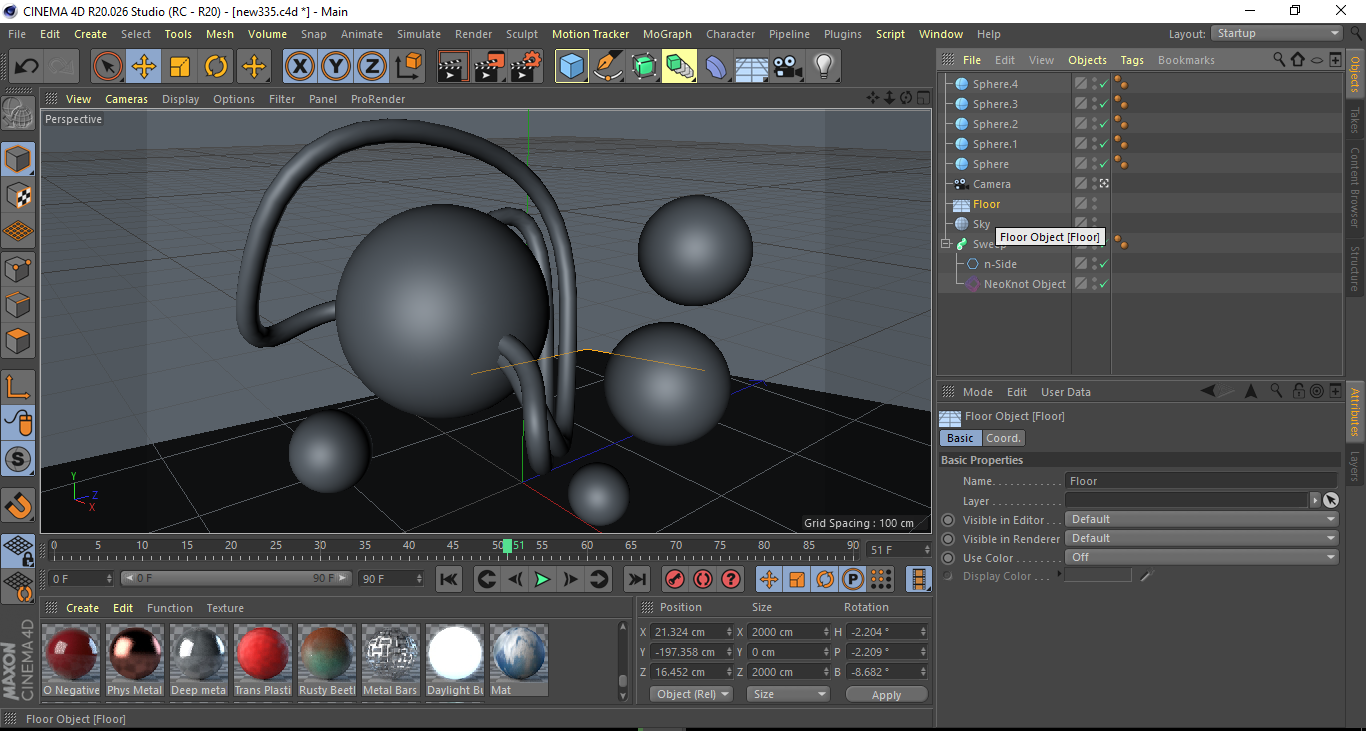Activate the Rotate tool

(x=216, y=67)
